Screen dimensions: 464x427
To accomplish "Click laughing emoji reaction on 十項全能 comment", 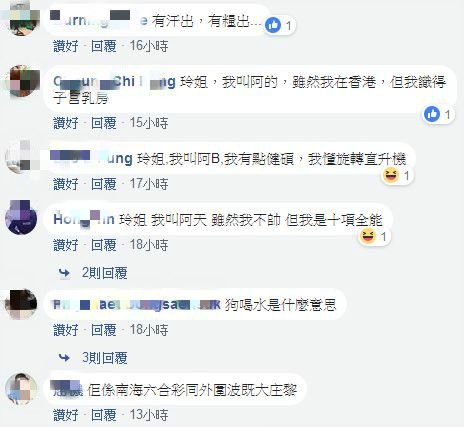I will coord(368,236).
